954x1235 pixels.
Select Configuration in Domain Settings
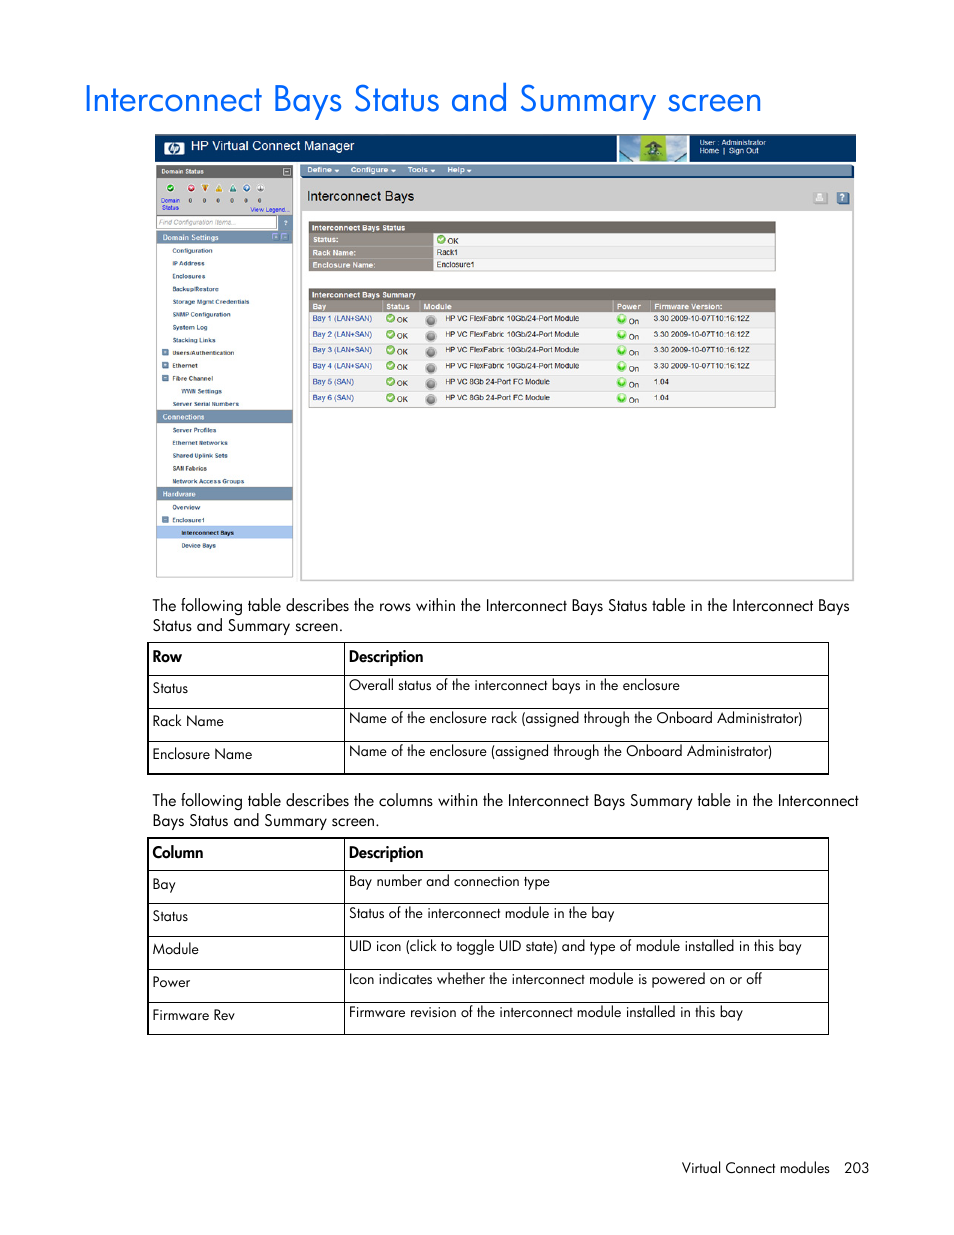pos(192,251)
